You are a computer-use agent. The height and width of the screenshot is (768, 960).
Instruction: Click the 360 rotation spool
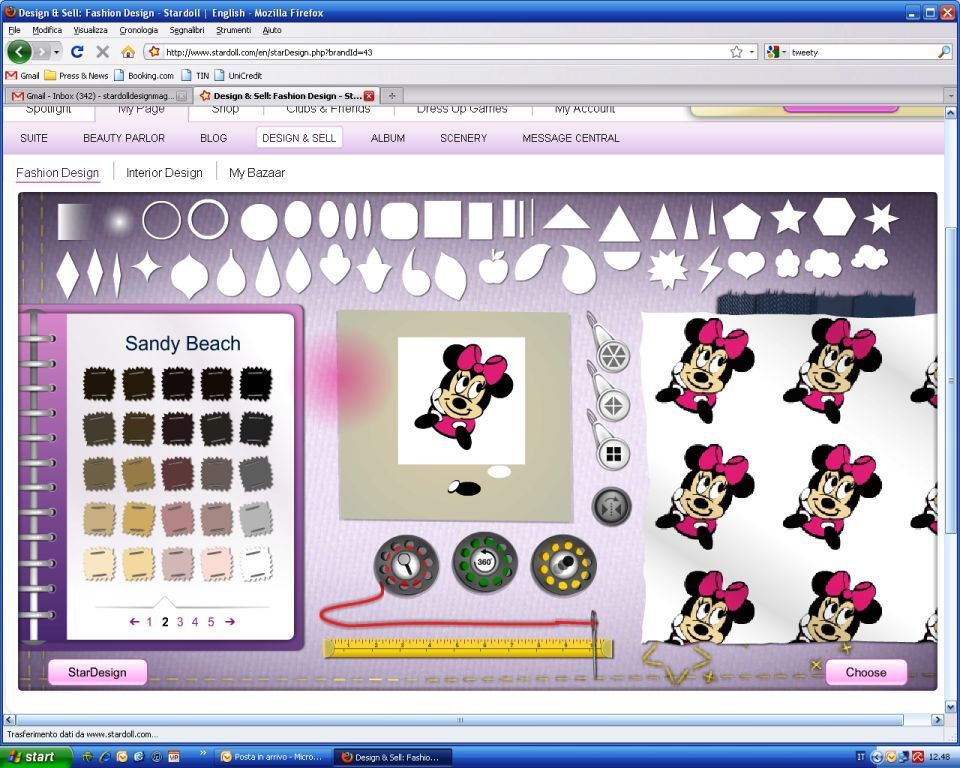coord(484,562)
